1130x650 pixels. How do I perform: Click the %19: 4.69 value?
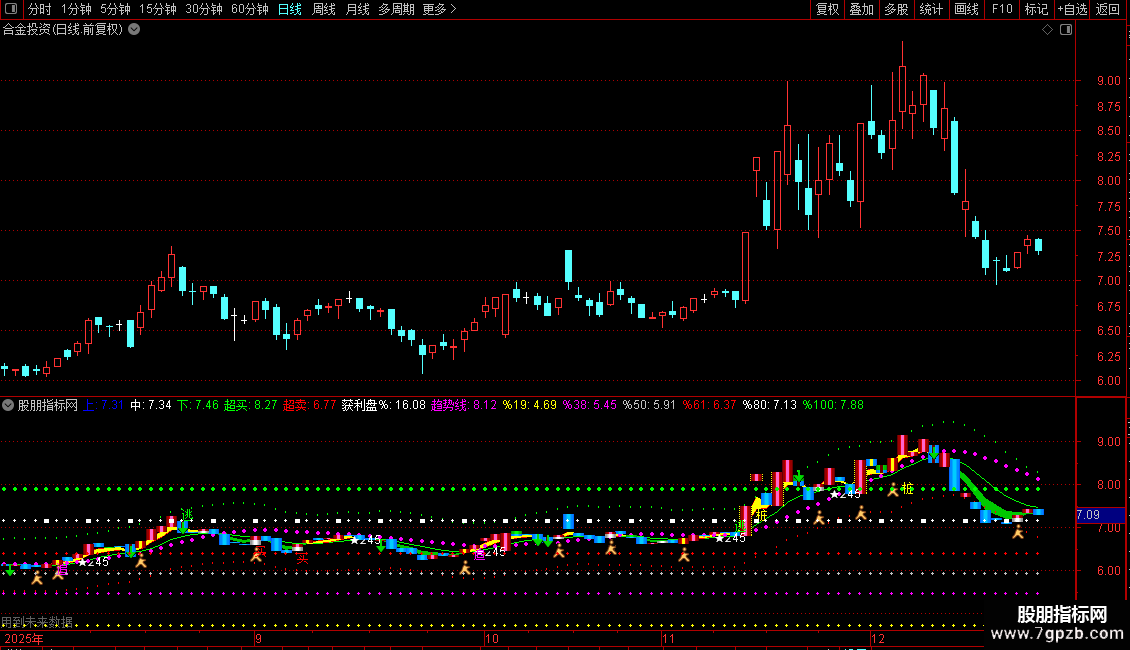[530, 405]
